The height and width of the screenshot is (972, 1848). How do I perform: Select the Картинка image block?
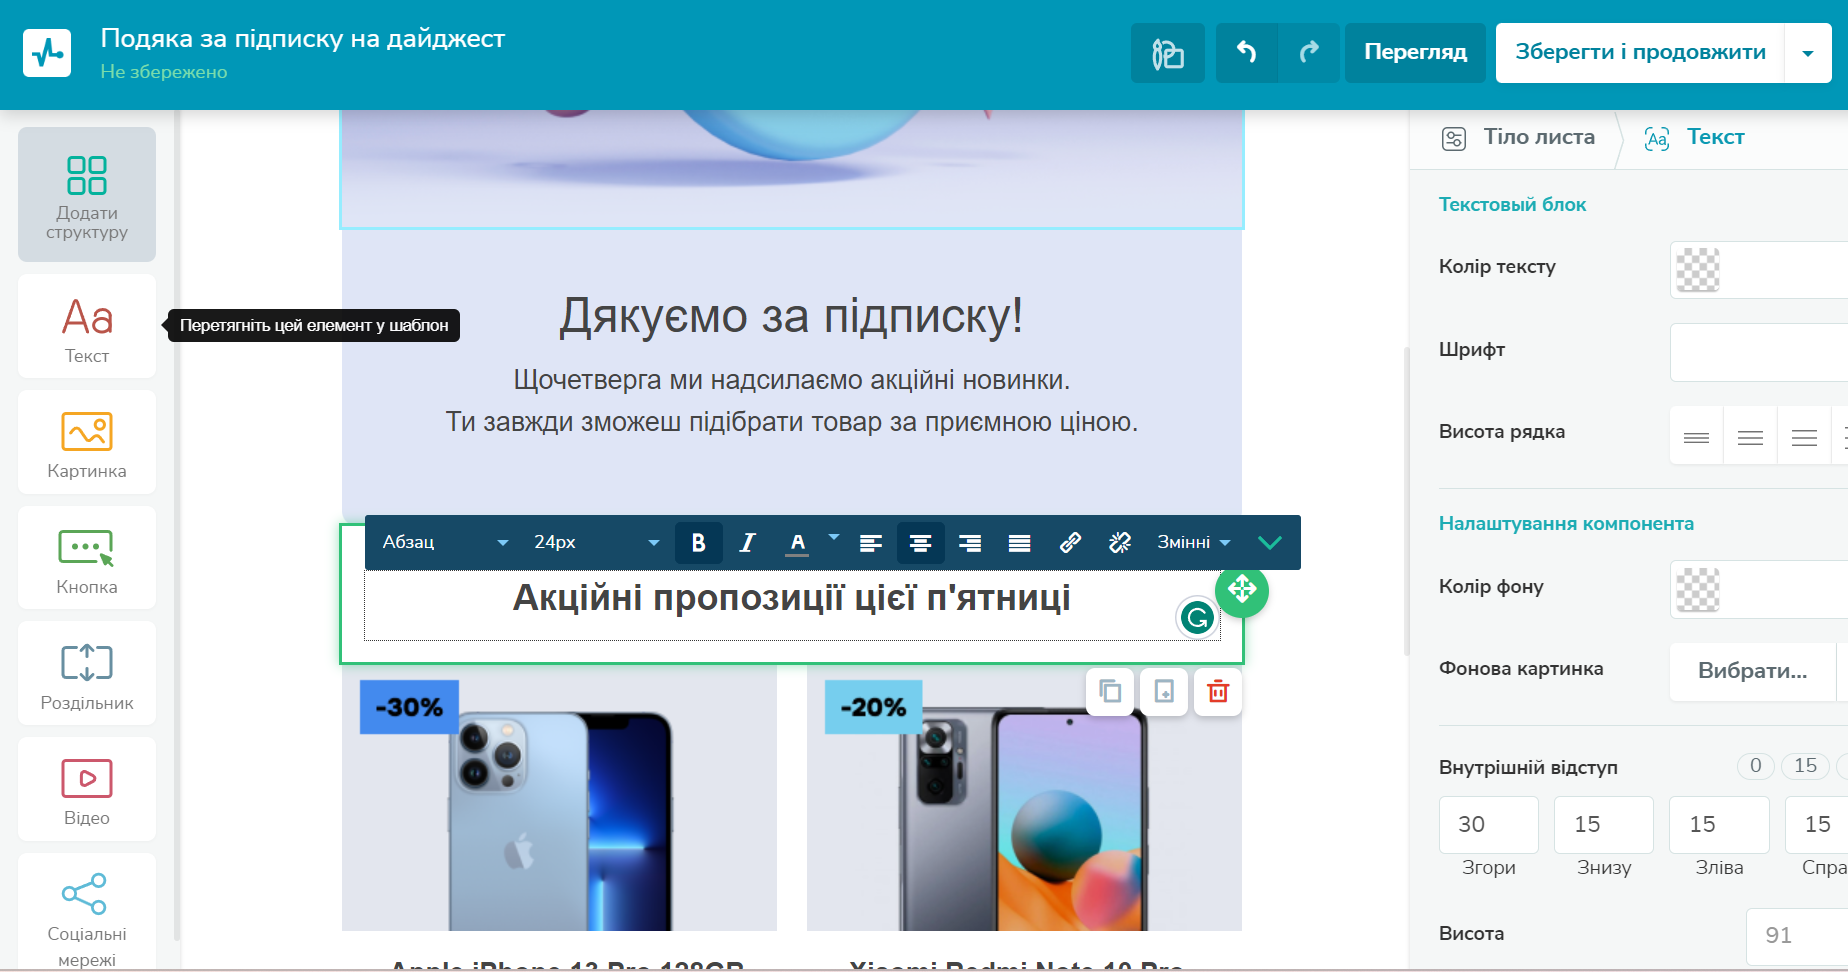87,443
